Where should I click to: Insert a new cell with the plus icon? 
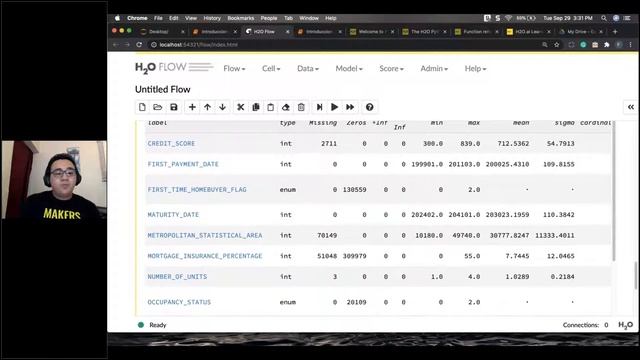click(192, 107)
